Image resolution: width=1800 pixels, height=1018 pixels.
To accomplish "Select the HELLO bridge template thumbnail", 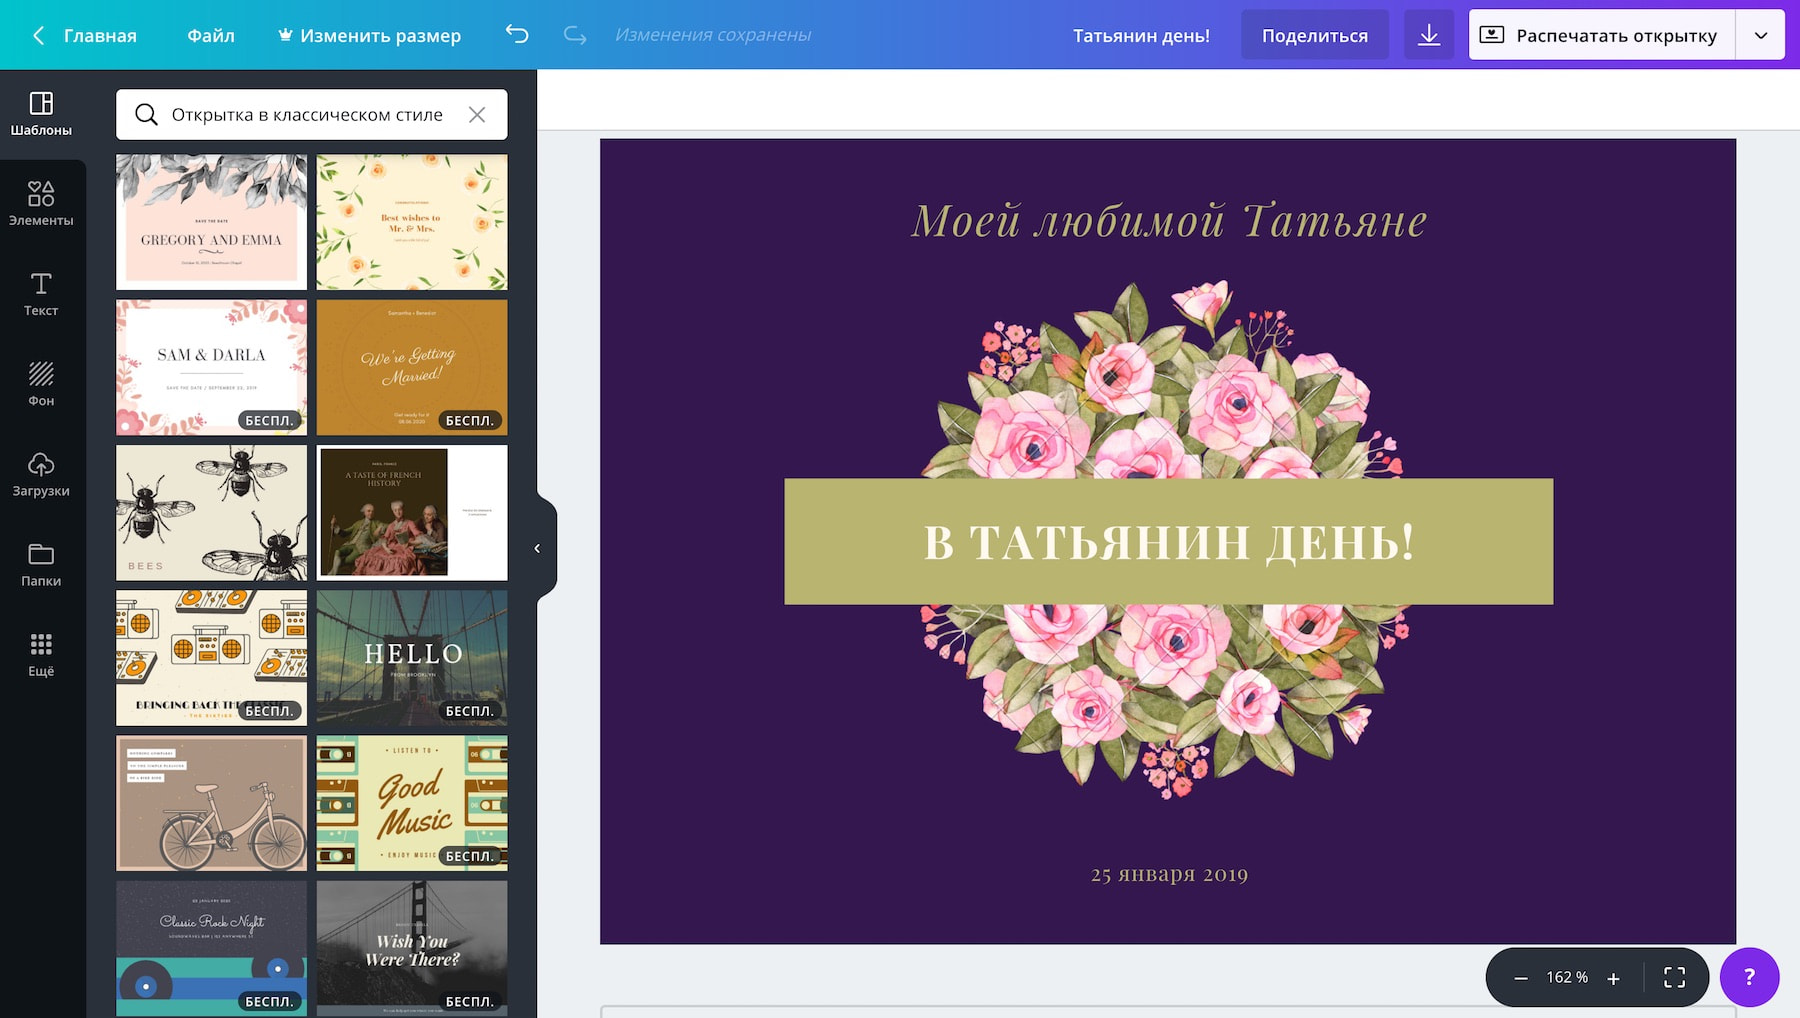I will 412,657.
